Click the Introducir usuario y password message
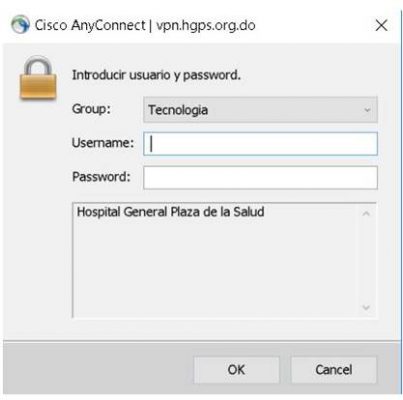Image resolution: width=403 pixels, height=400 pixels. click(156, 75)
